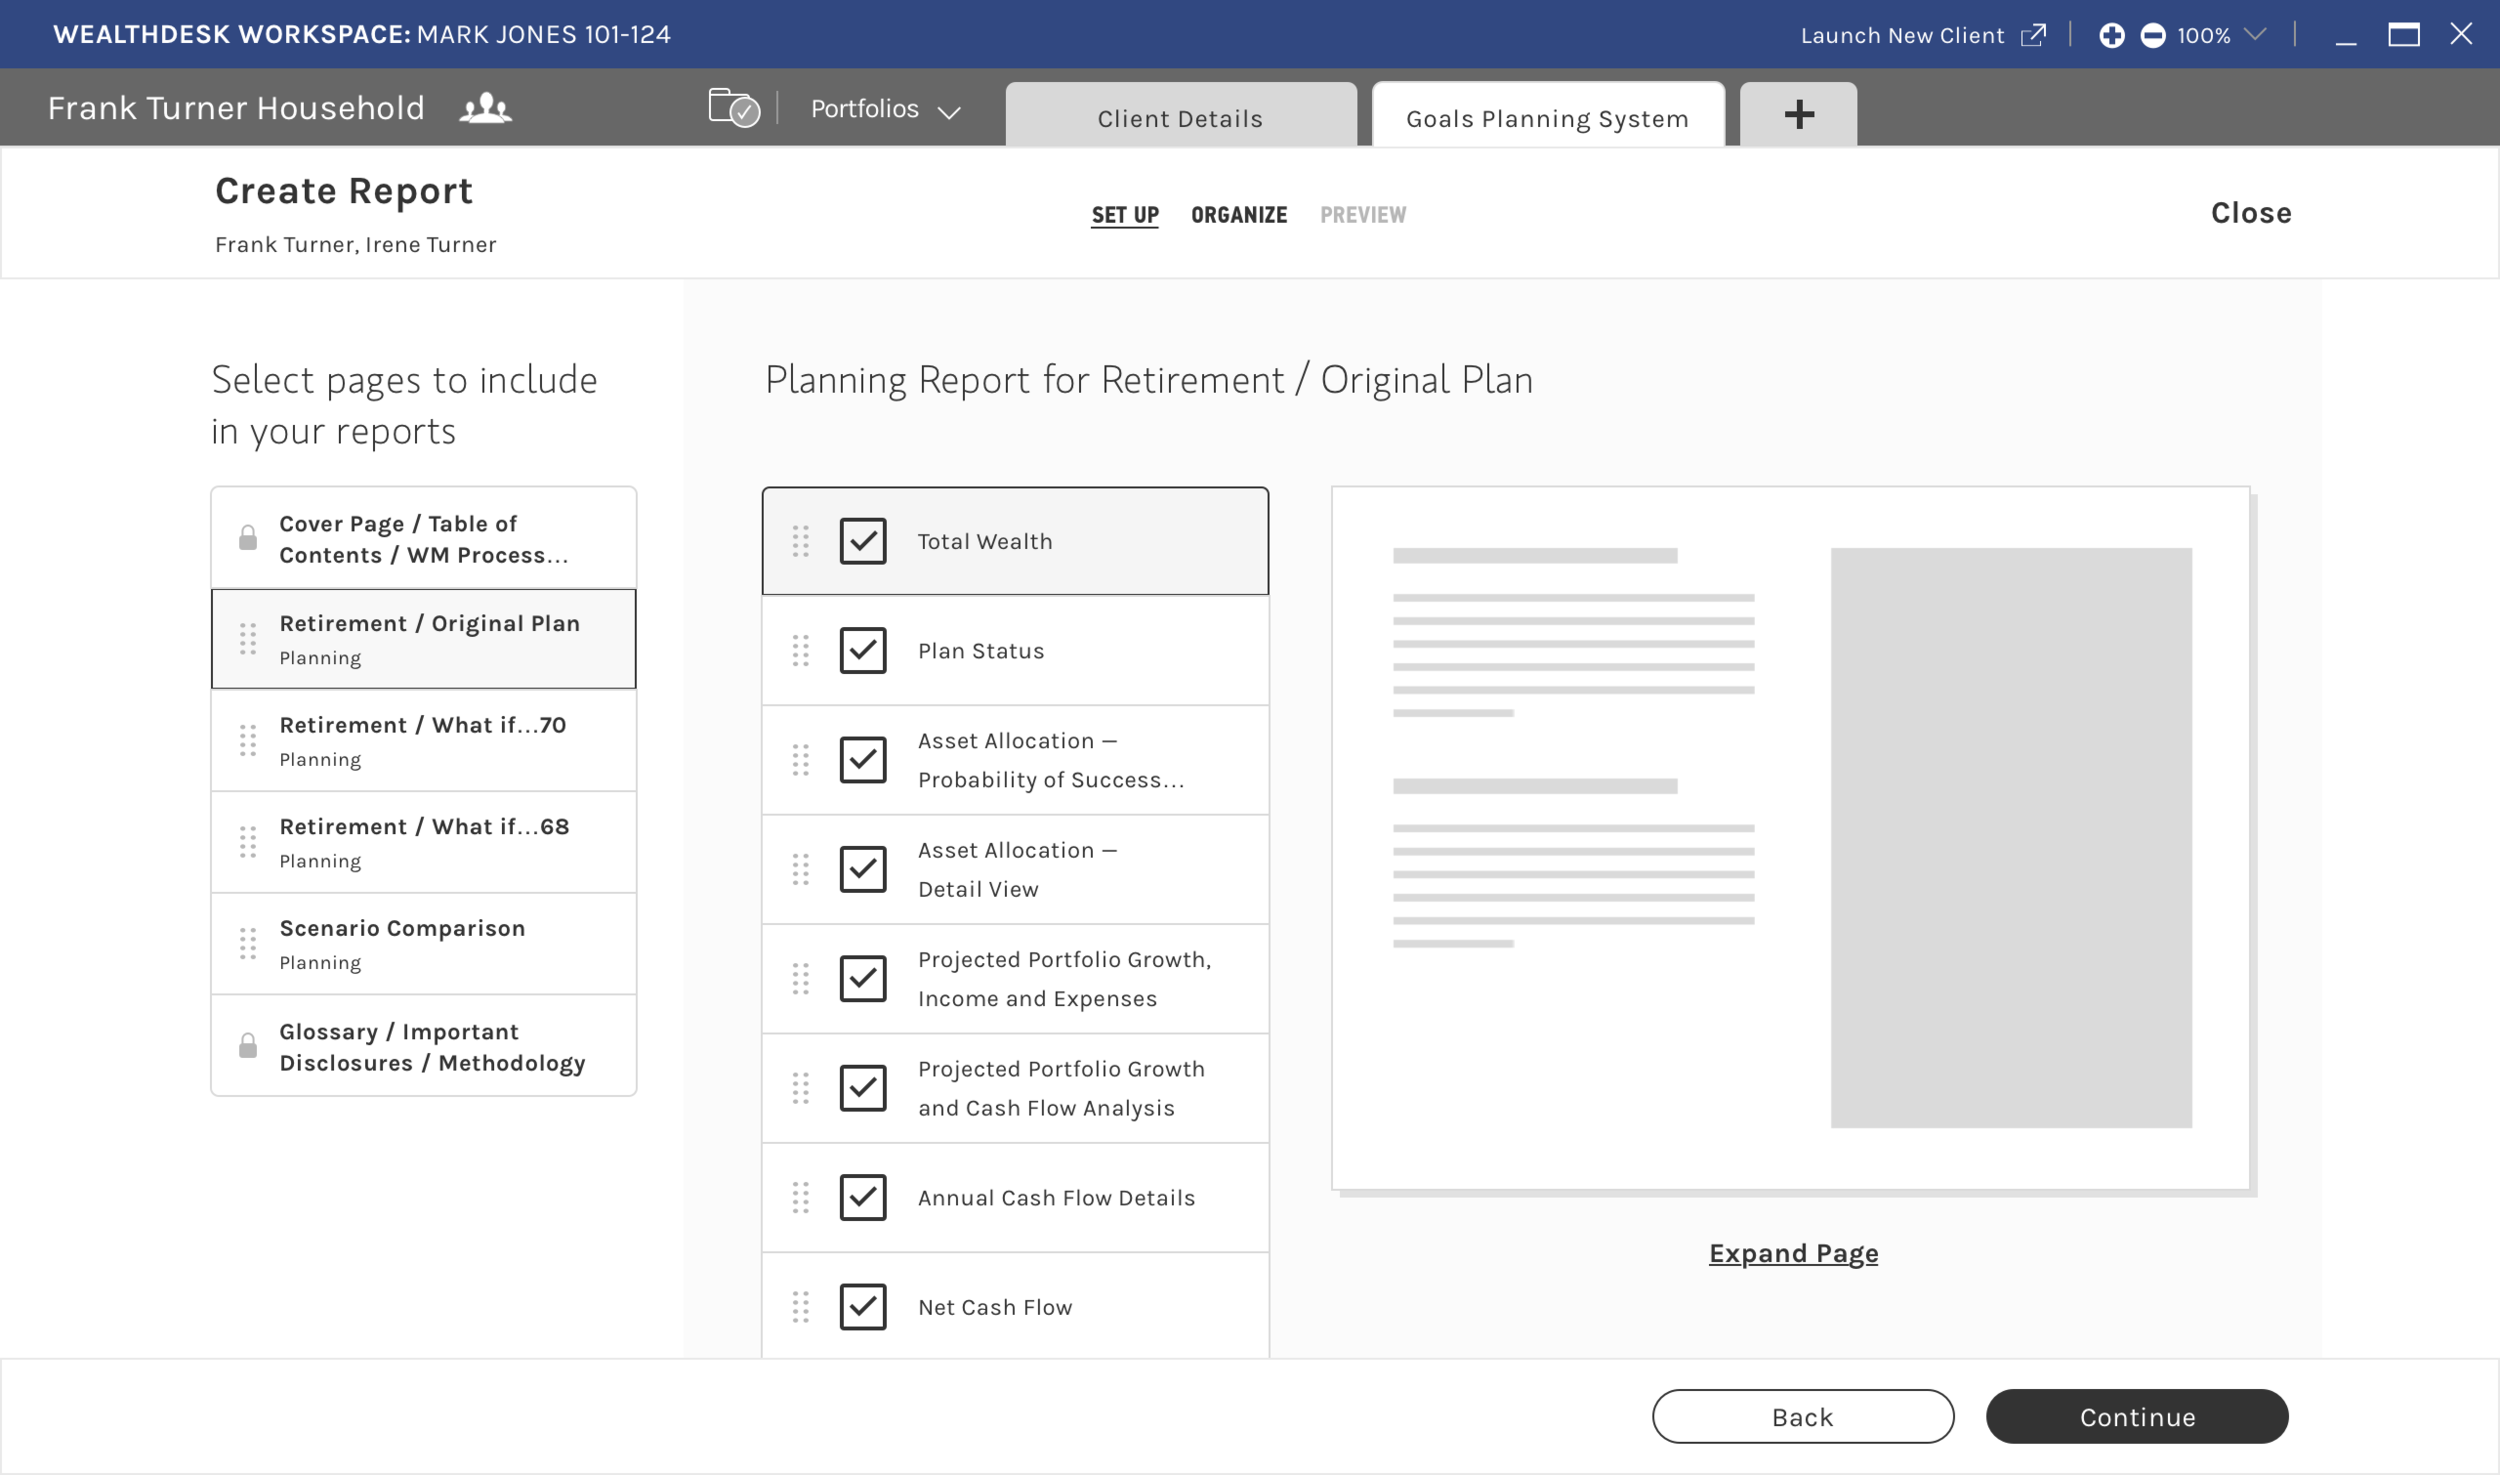
Task: Toggle the Annual Cash Flow Details checkbox
Action: pyautogui.click(x=862, y=1197)
